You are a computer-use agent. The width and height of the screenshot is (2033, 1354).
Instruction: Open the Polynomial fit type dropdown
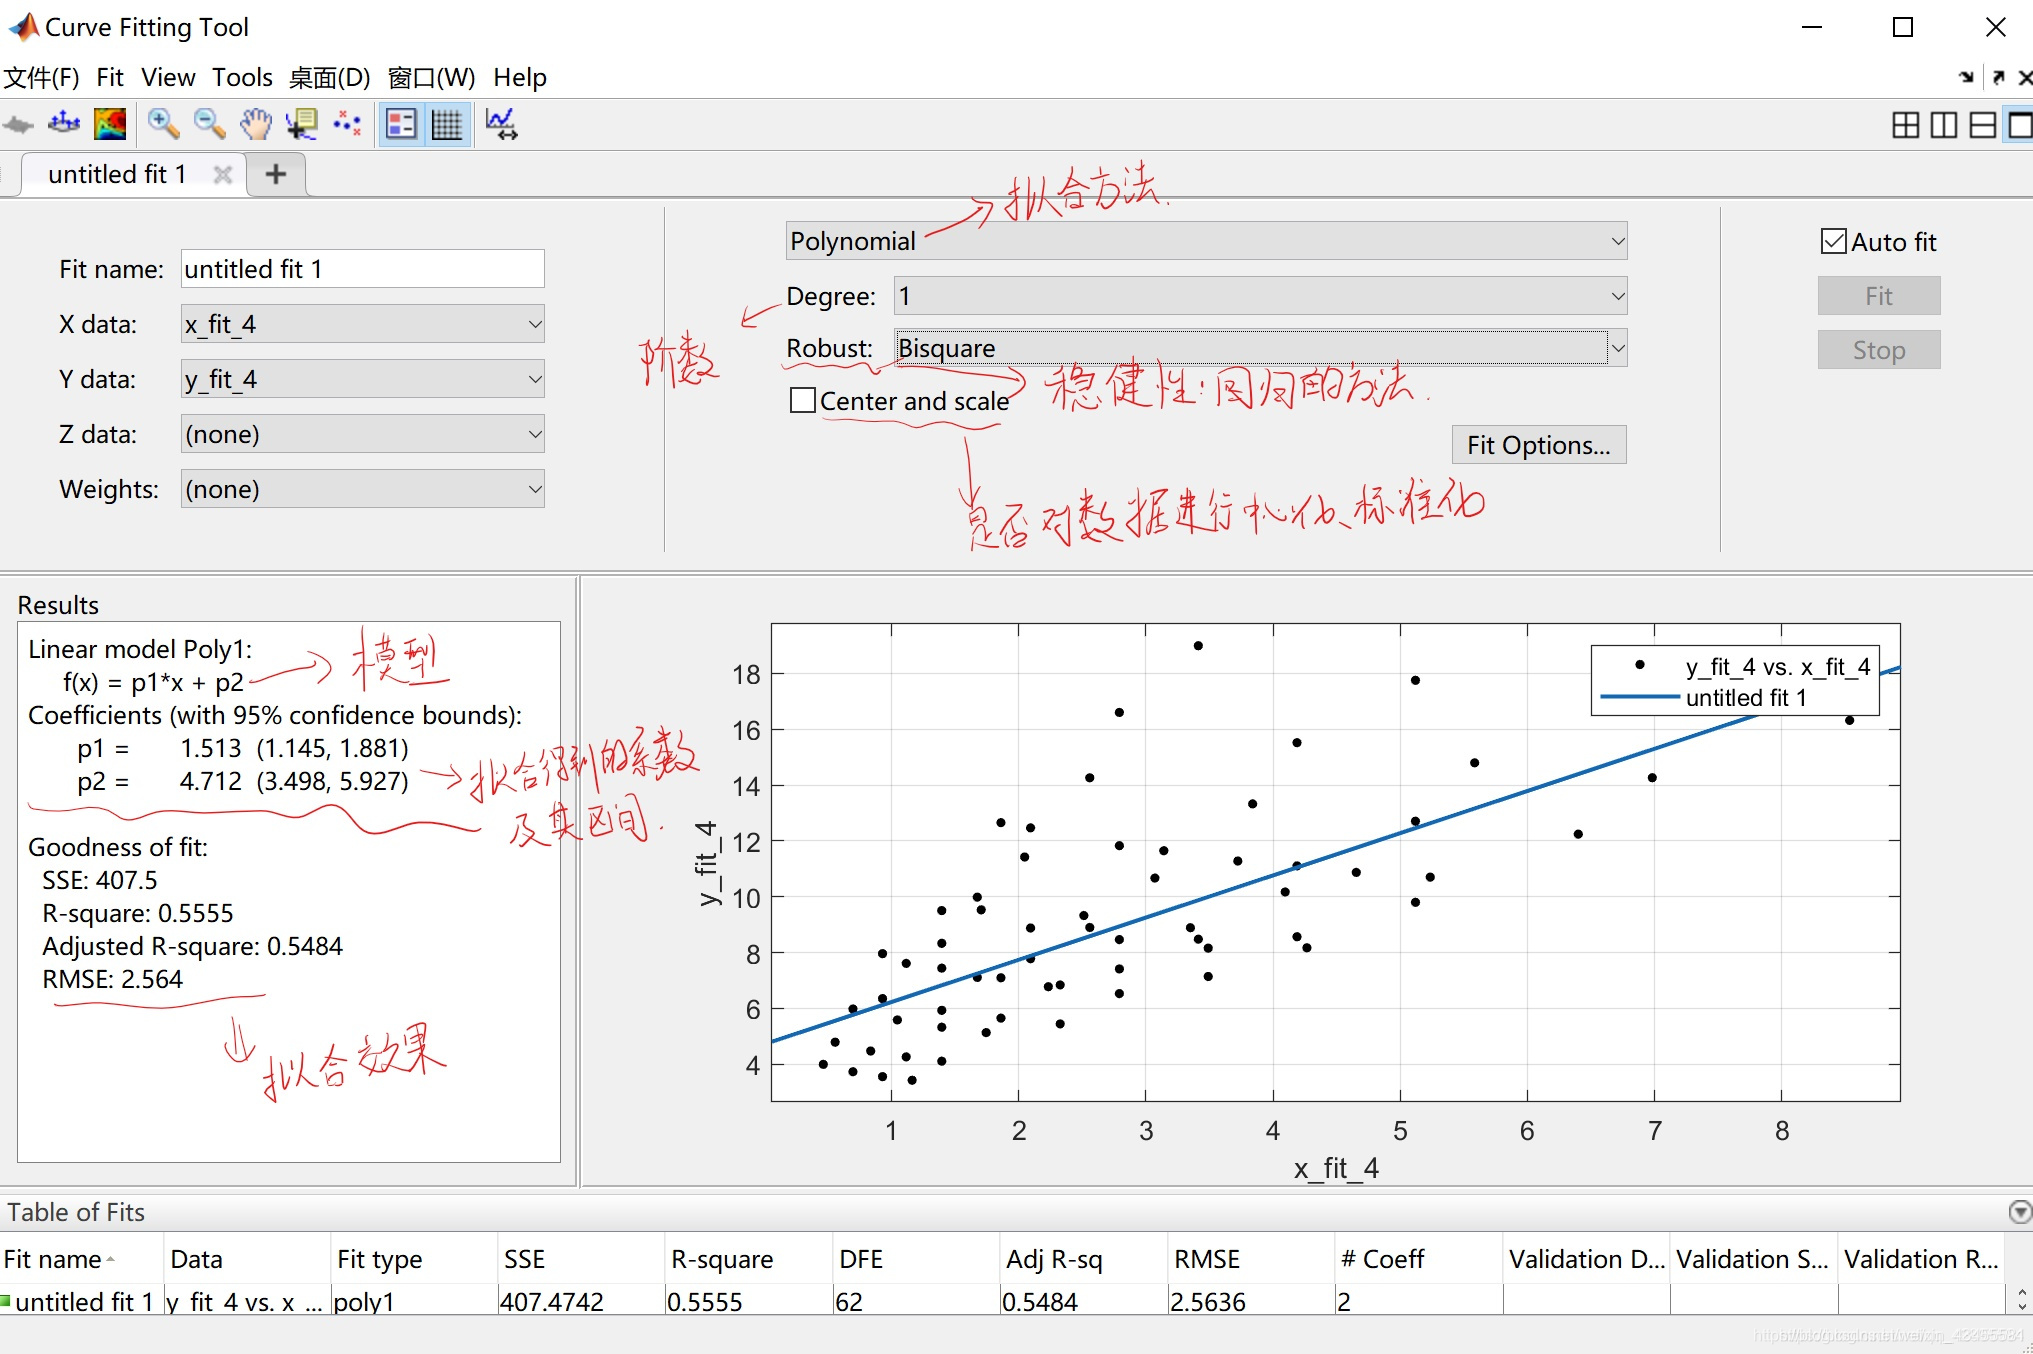(x=1206, y=241)
